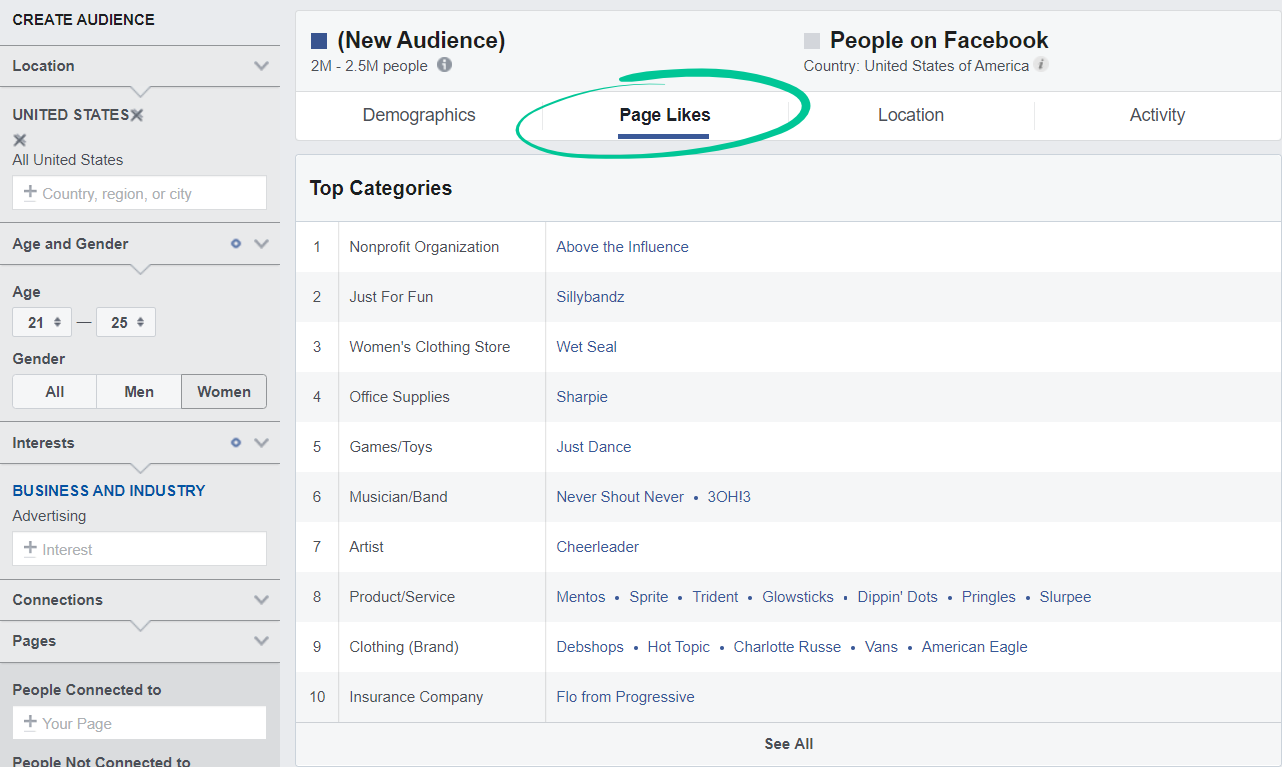Switch to the Activity tab
The height and width of the screenshot is (767, 1282).
click(1157, 115)
